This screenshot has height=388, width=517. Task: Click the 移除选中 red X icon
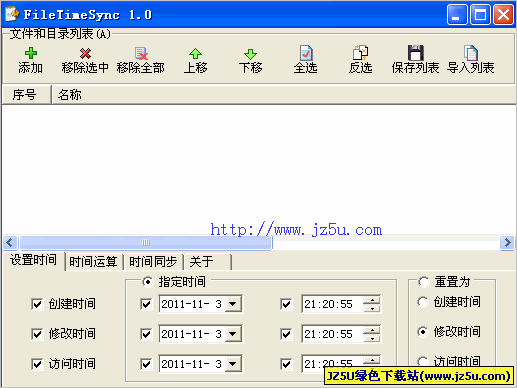tap(85, 53)
